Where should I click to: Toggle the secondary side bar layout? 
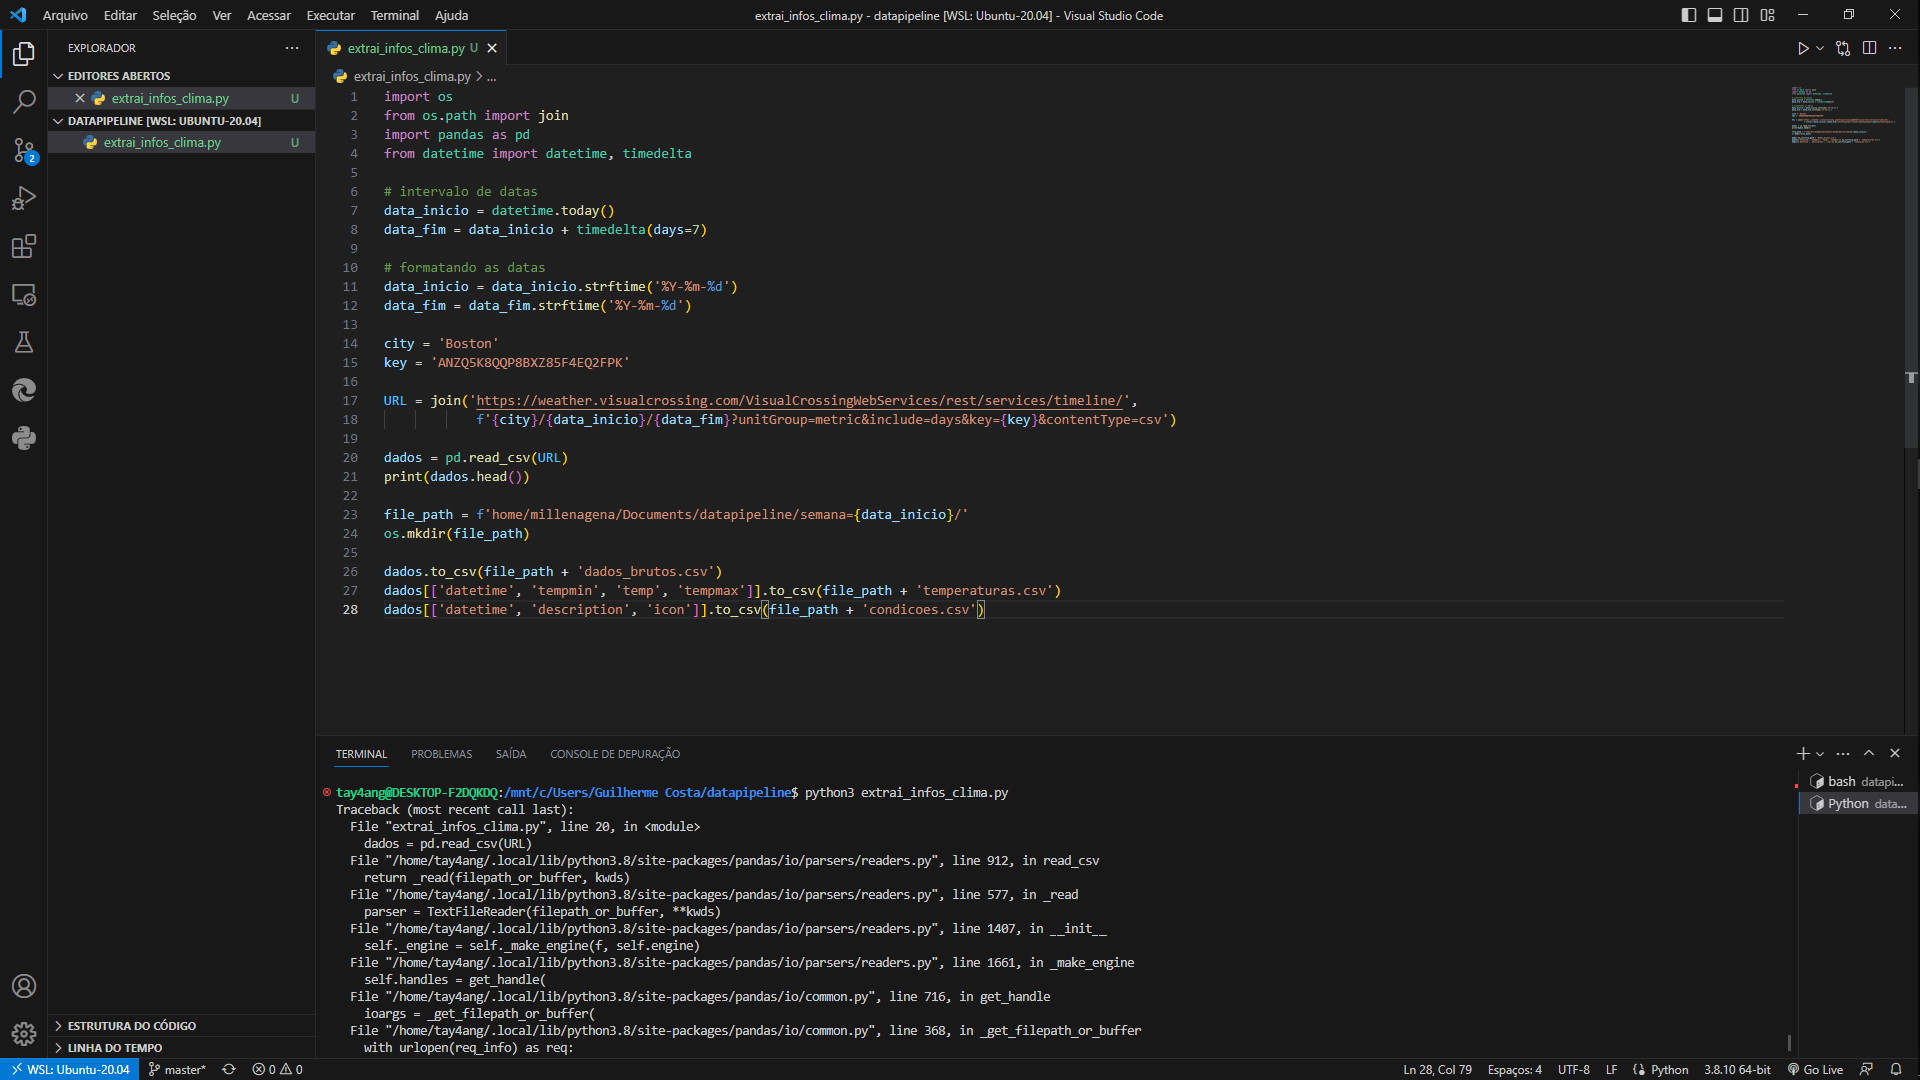[x=1741, y=15]
